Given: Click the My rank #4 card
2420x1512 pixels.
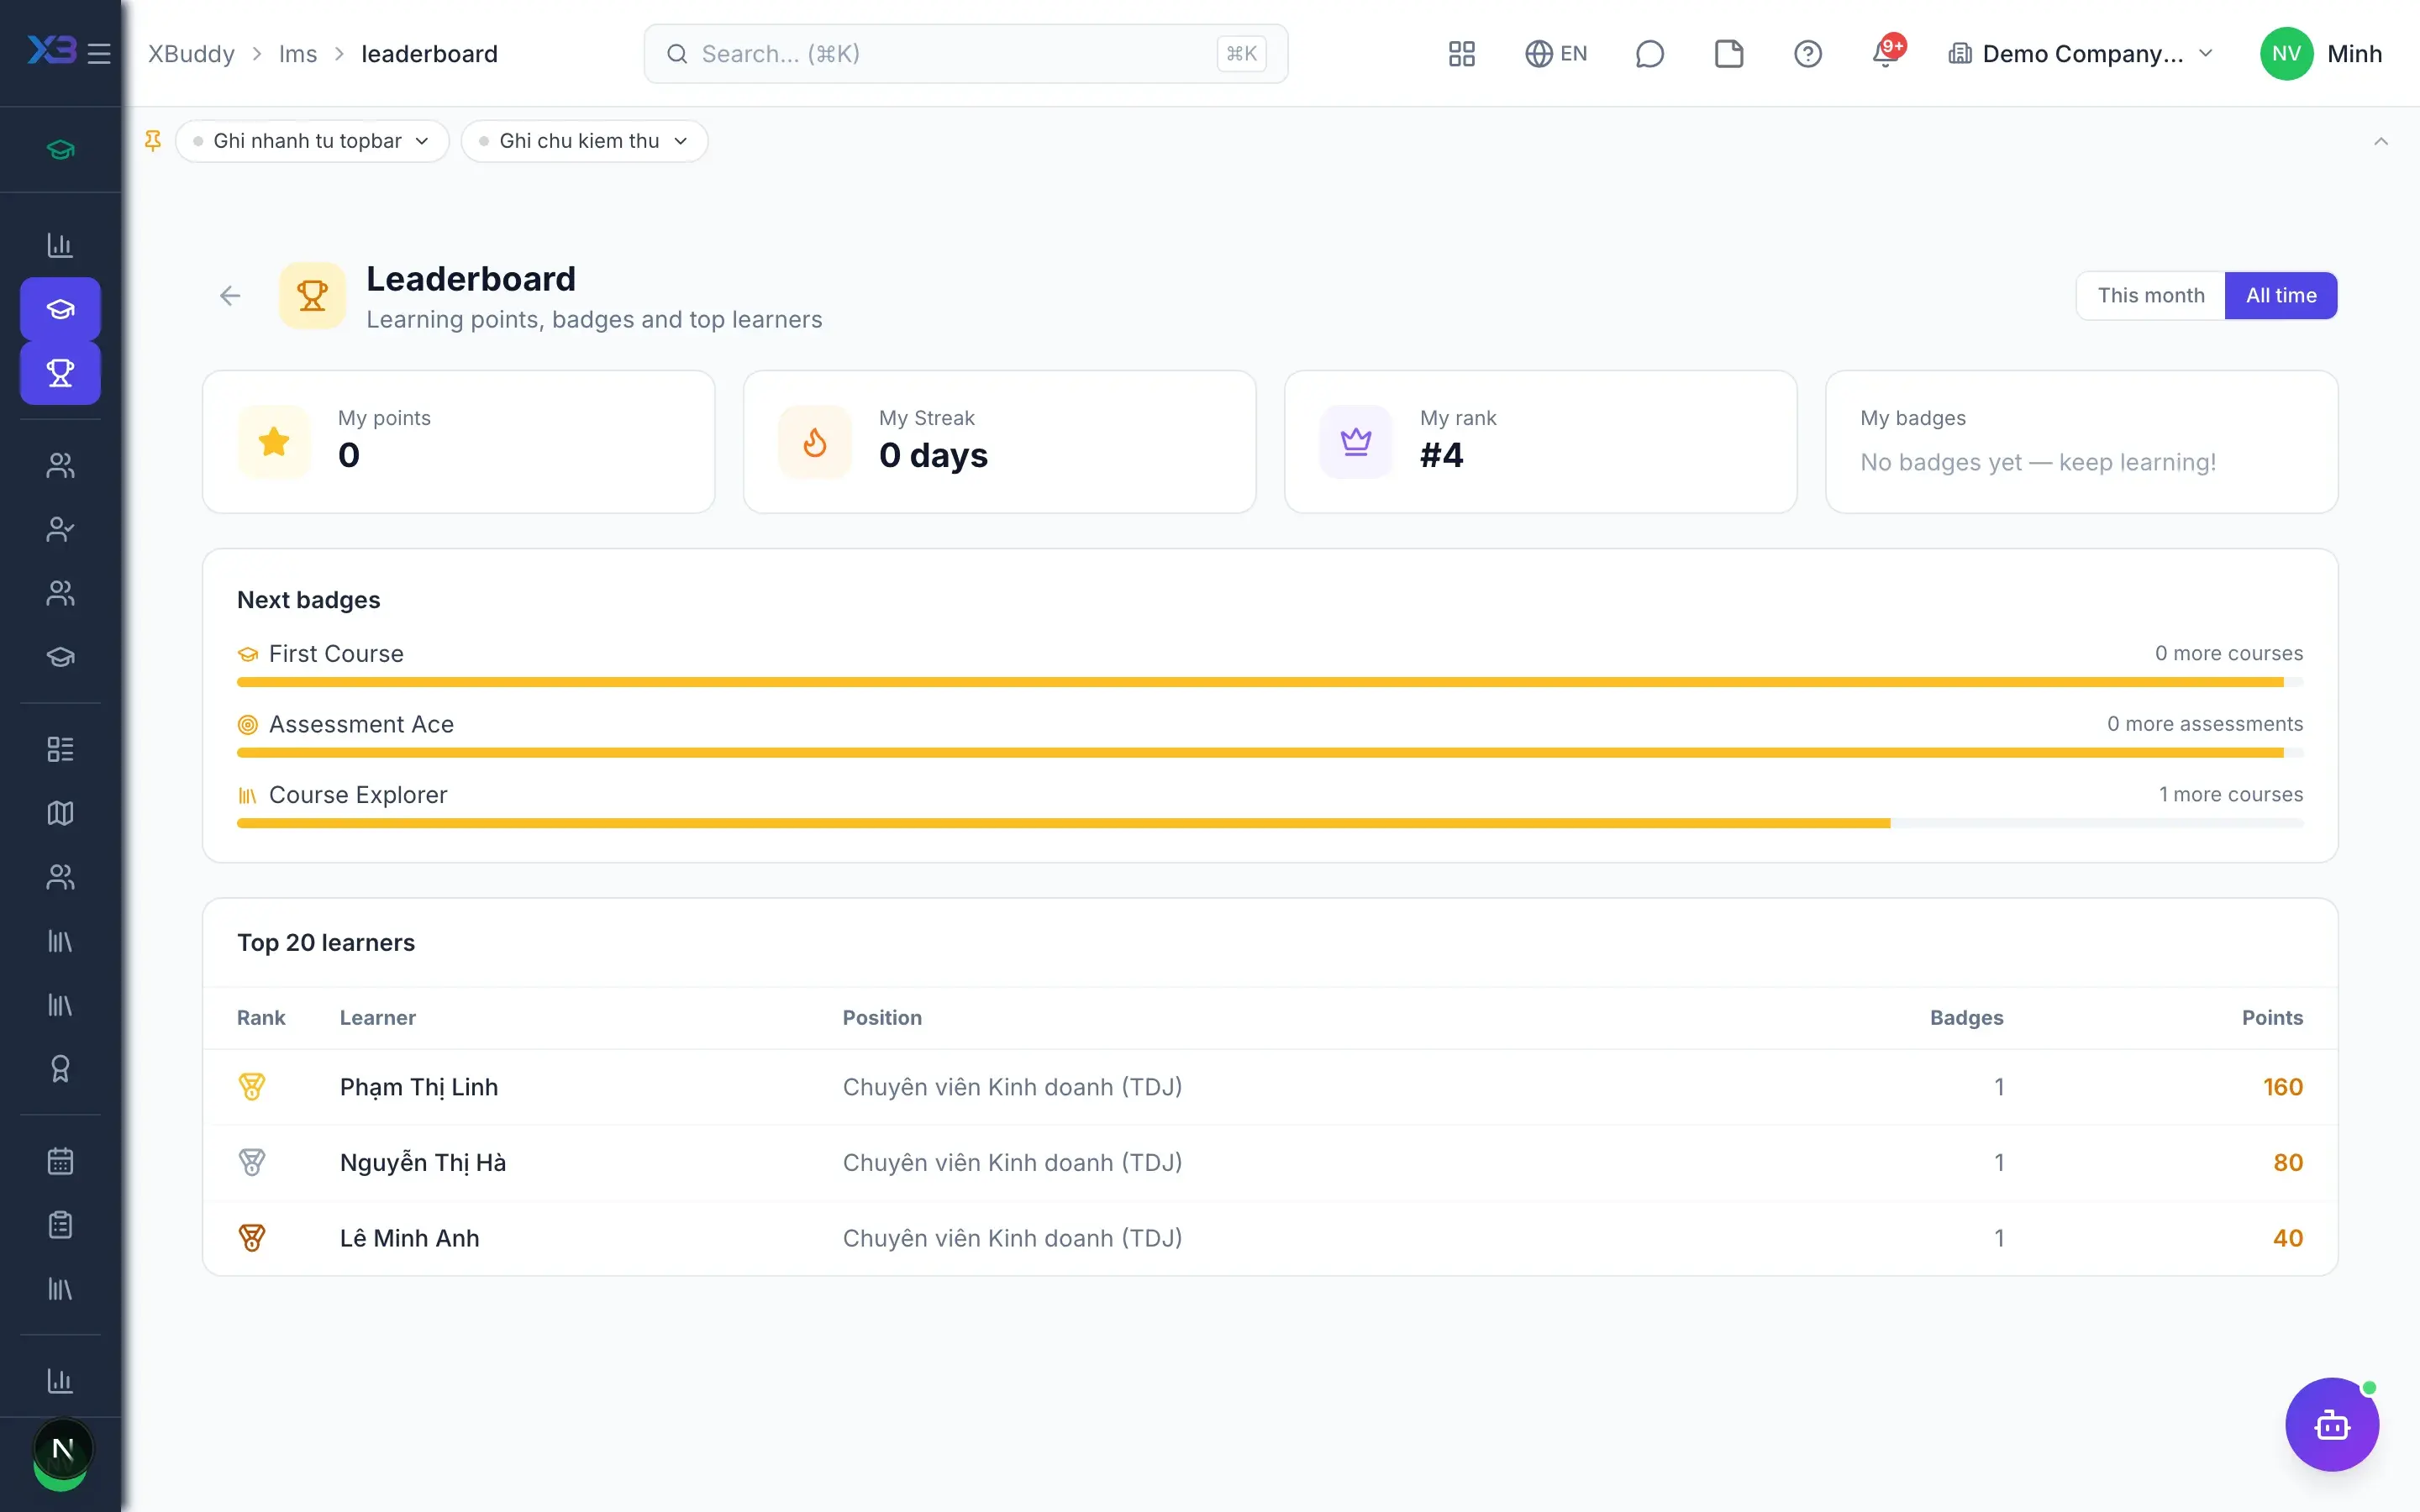Looking at the screenshot, I should point(1540,442).
